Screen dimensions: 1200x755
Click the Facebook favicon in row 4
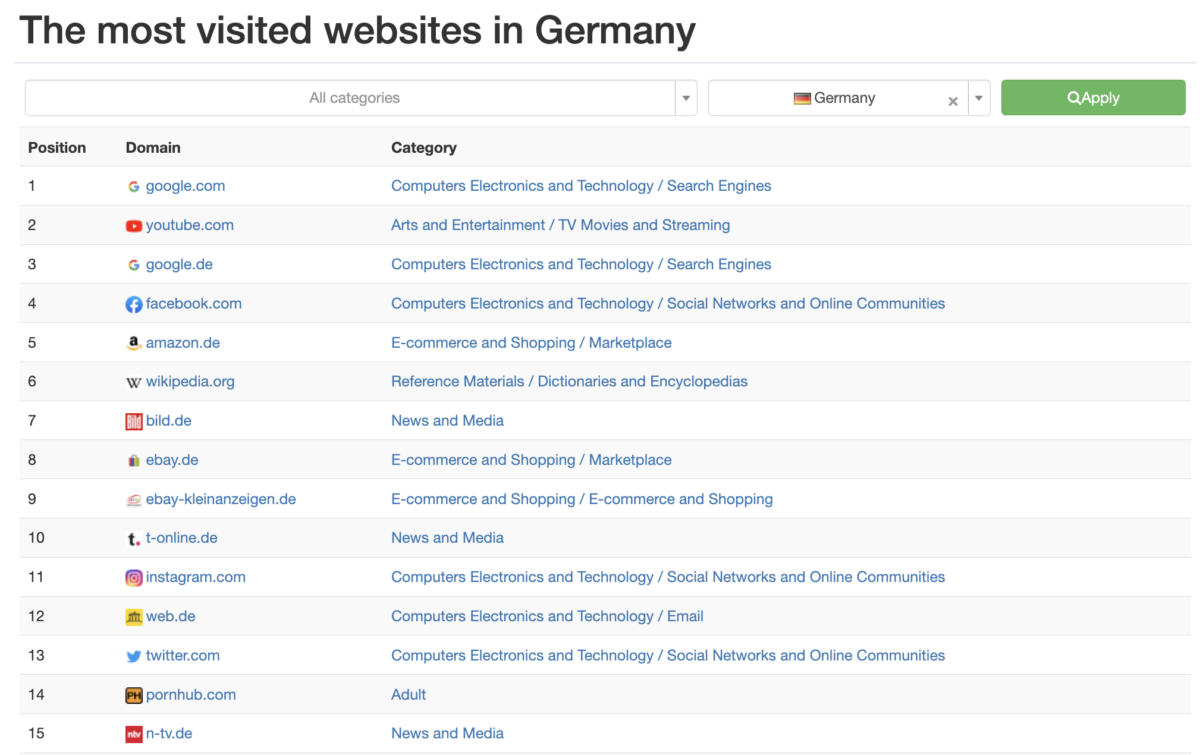click(134, 304)
